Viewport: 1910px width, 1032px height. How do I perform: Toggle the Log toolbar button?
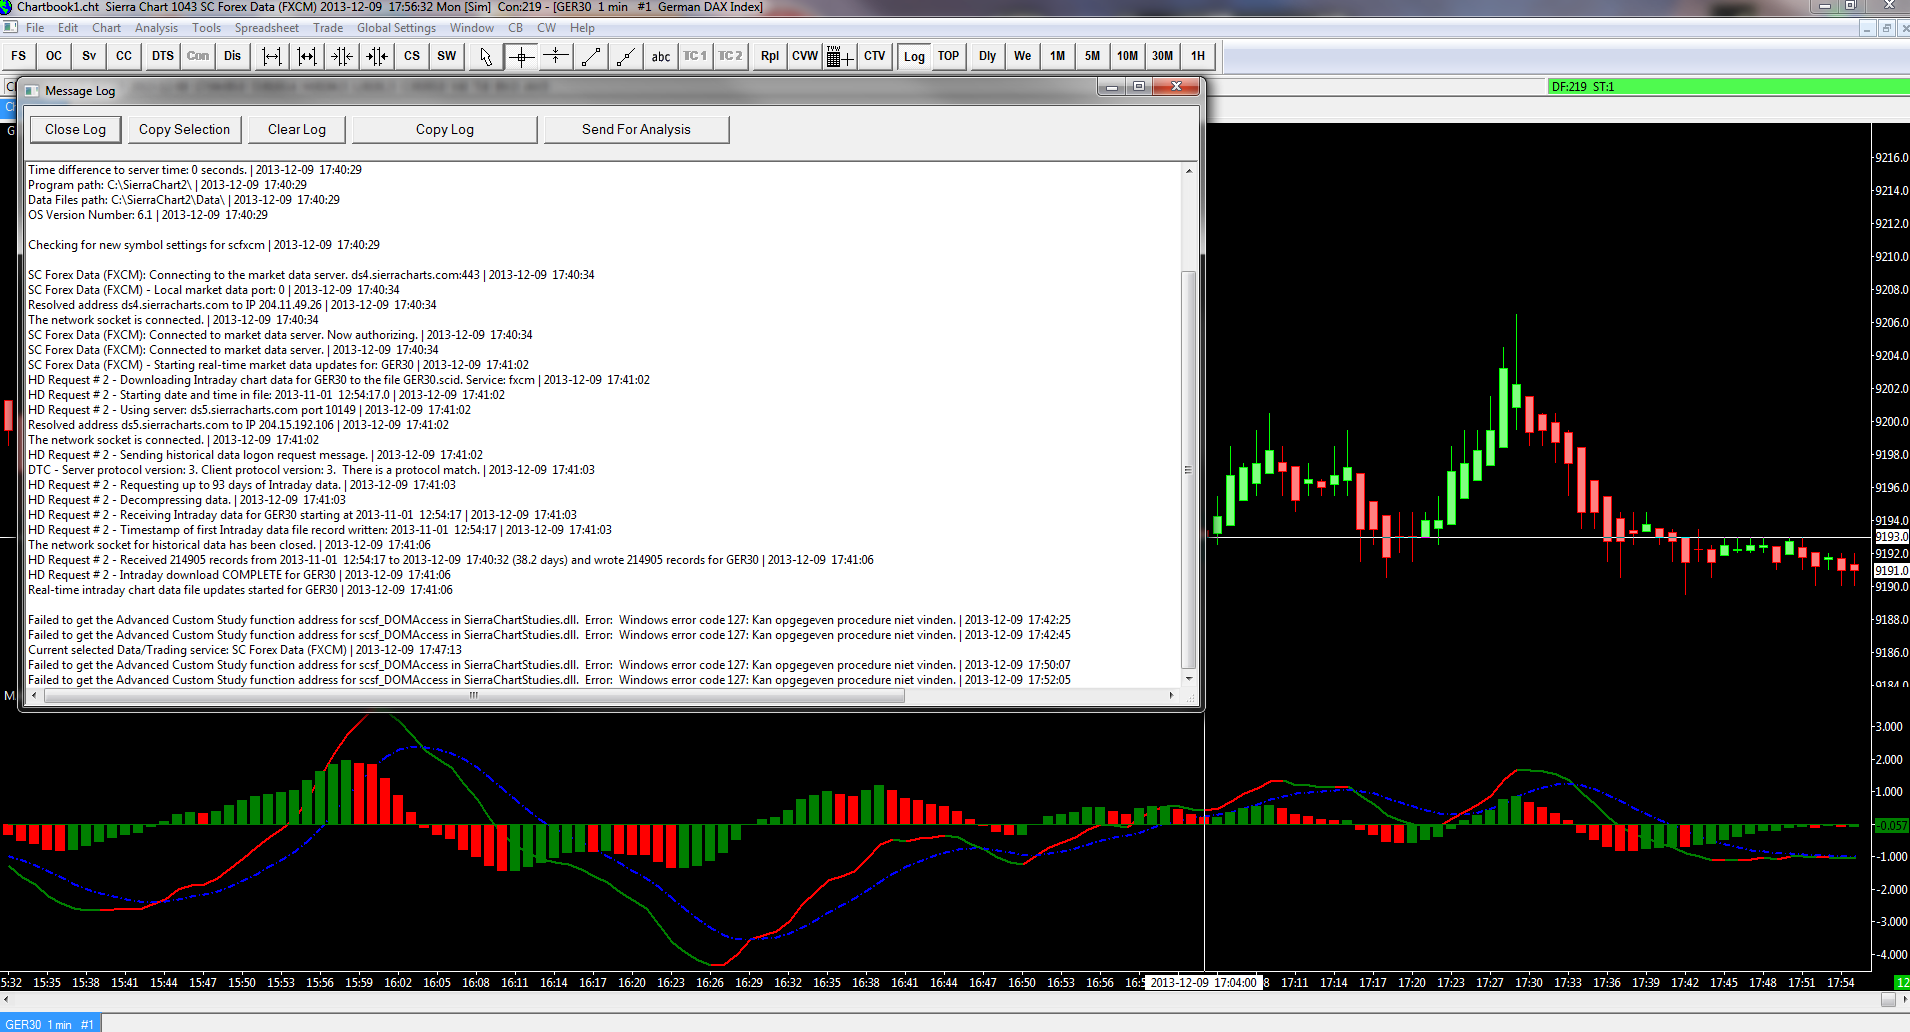914,56
